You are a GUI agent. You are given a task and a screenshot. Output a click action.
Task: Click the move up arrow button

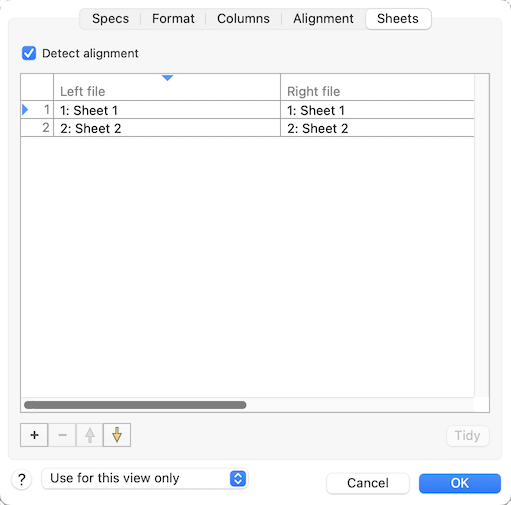click(x=90, y=435)
